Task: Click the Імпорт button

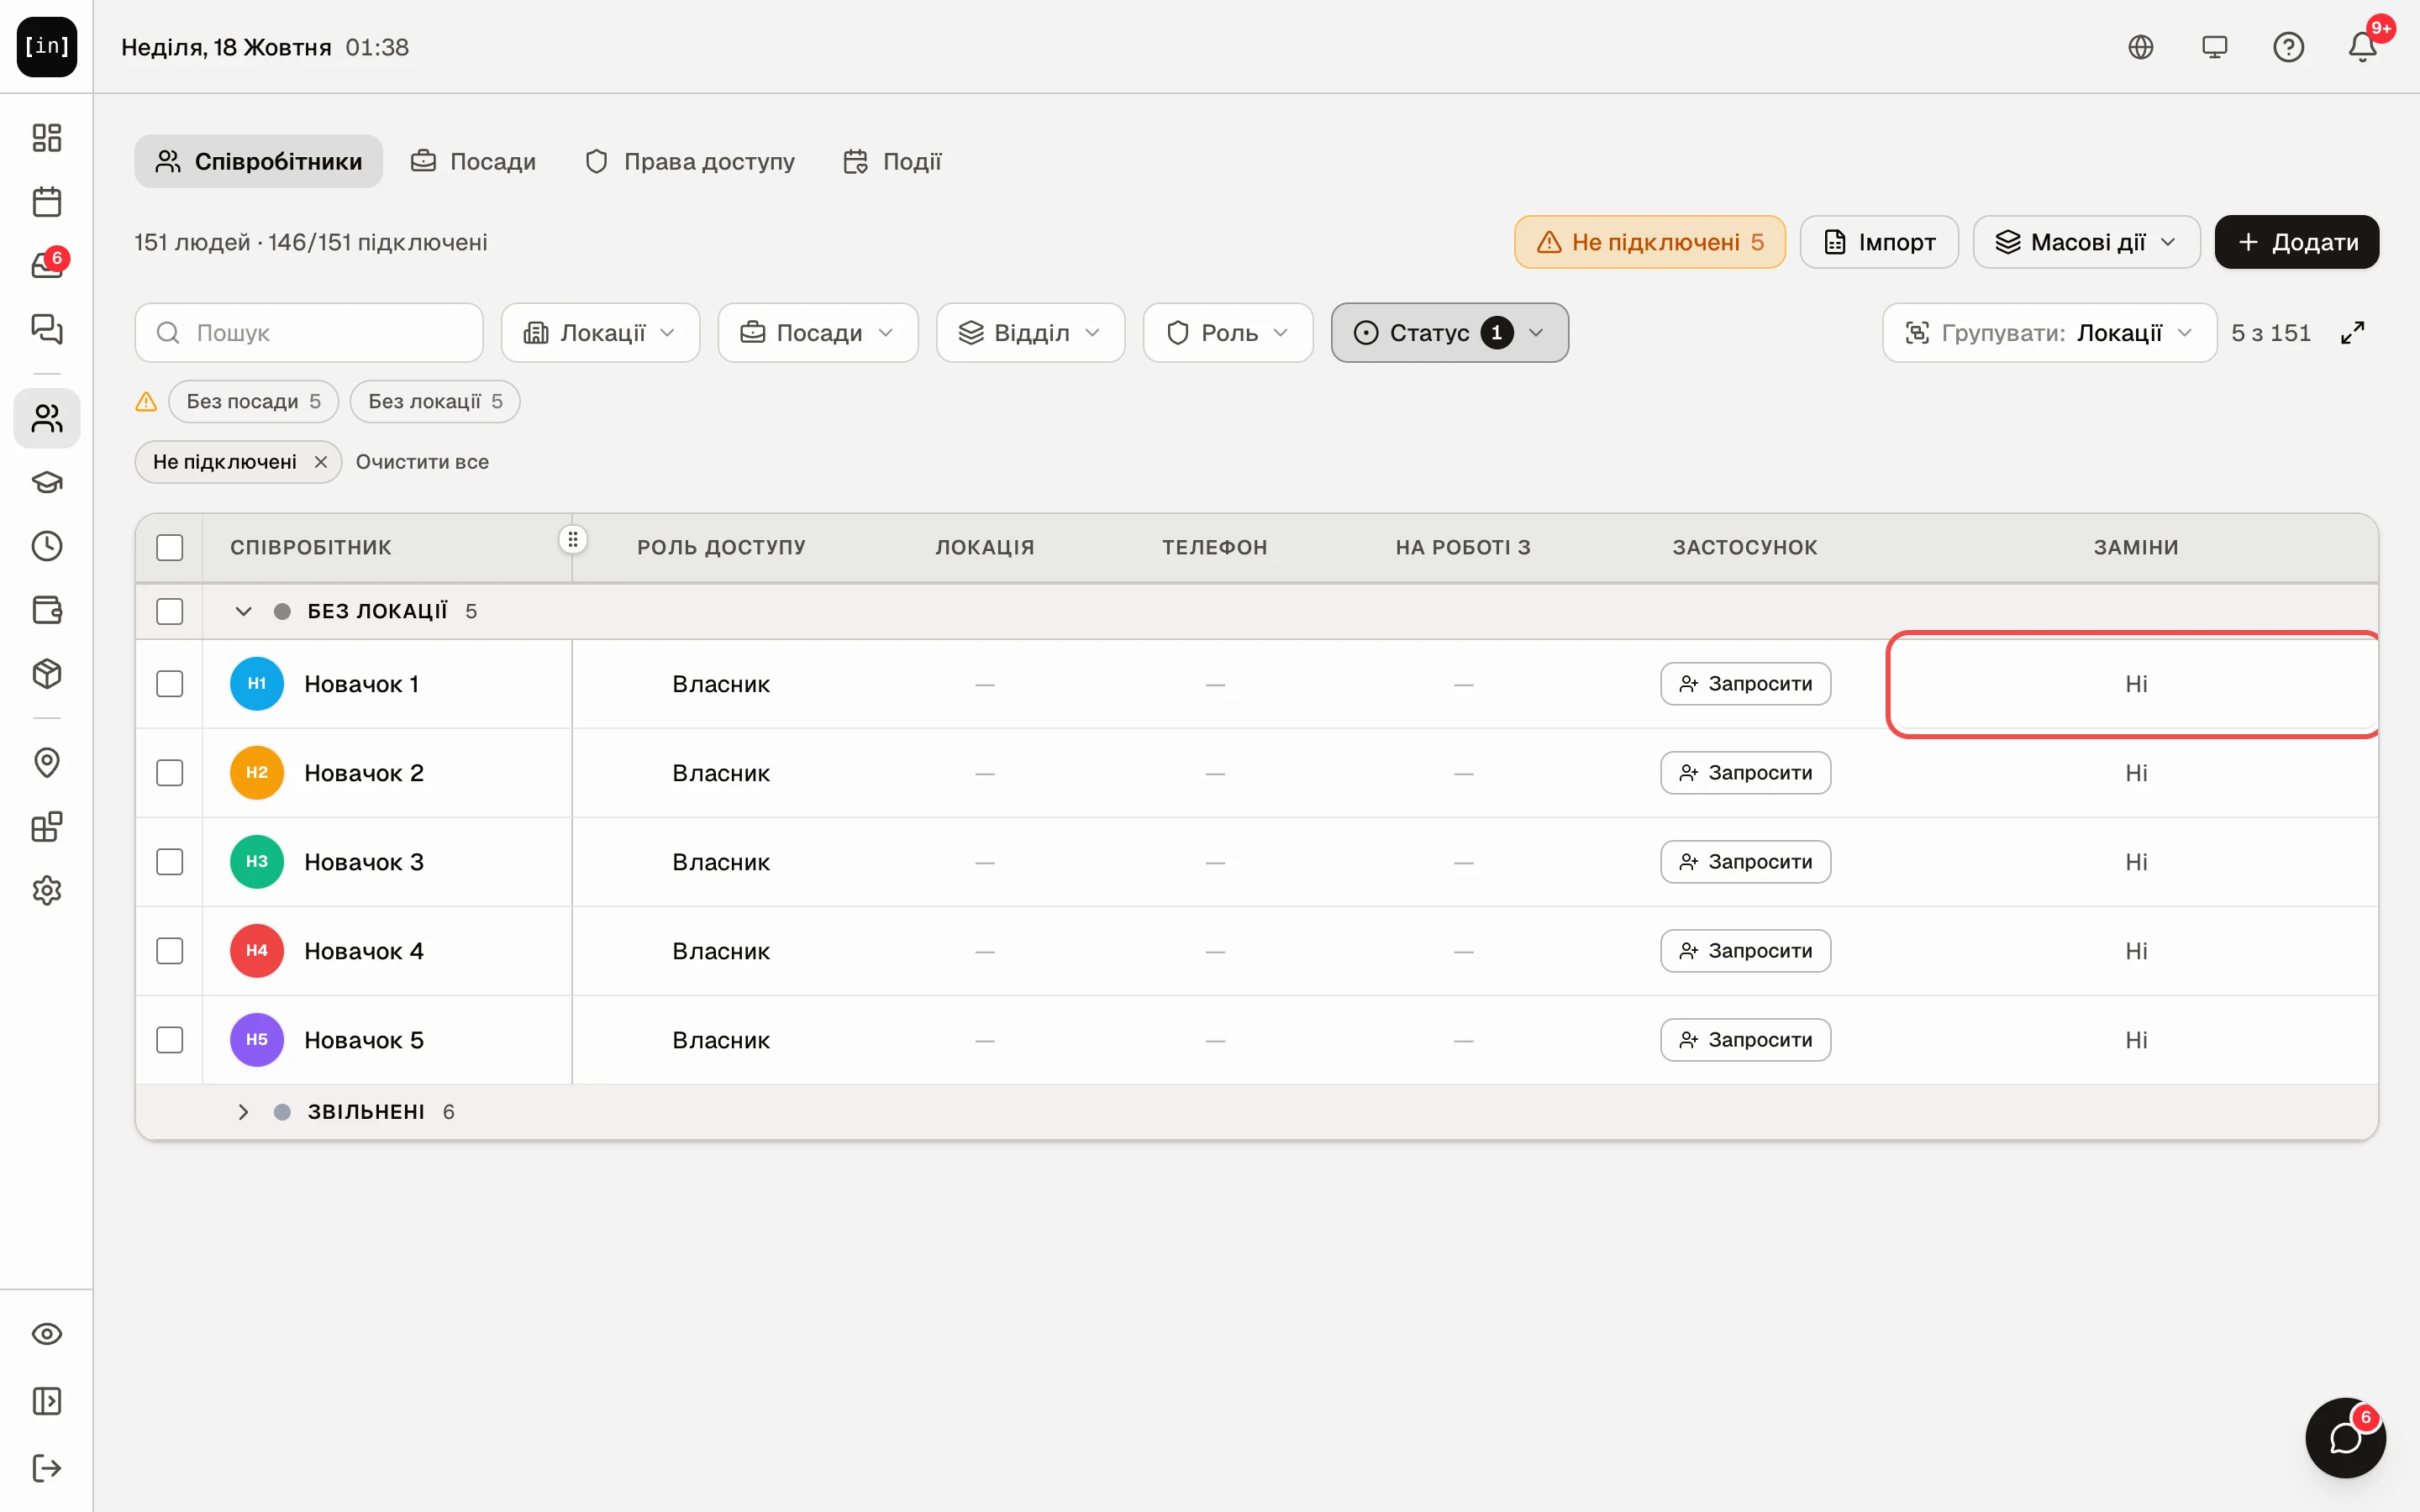Action: click(x=1879, y=242)
